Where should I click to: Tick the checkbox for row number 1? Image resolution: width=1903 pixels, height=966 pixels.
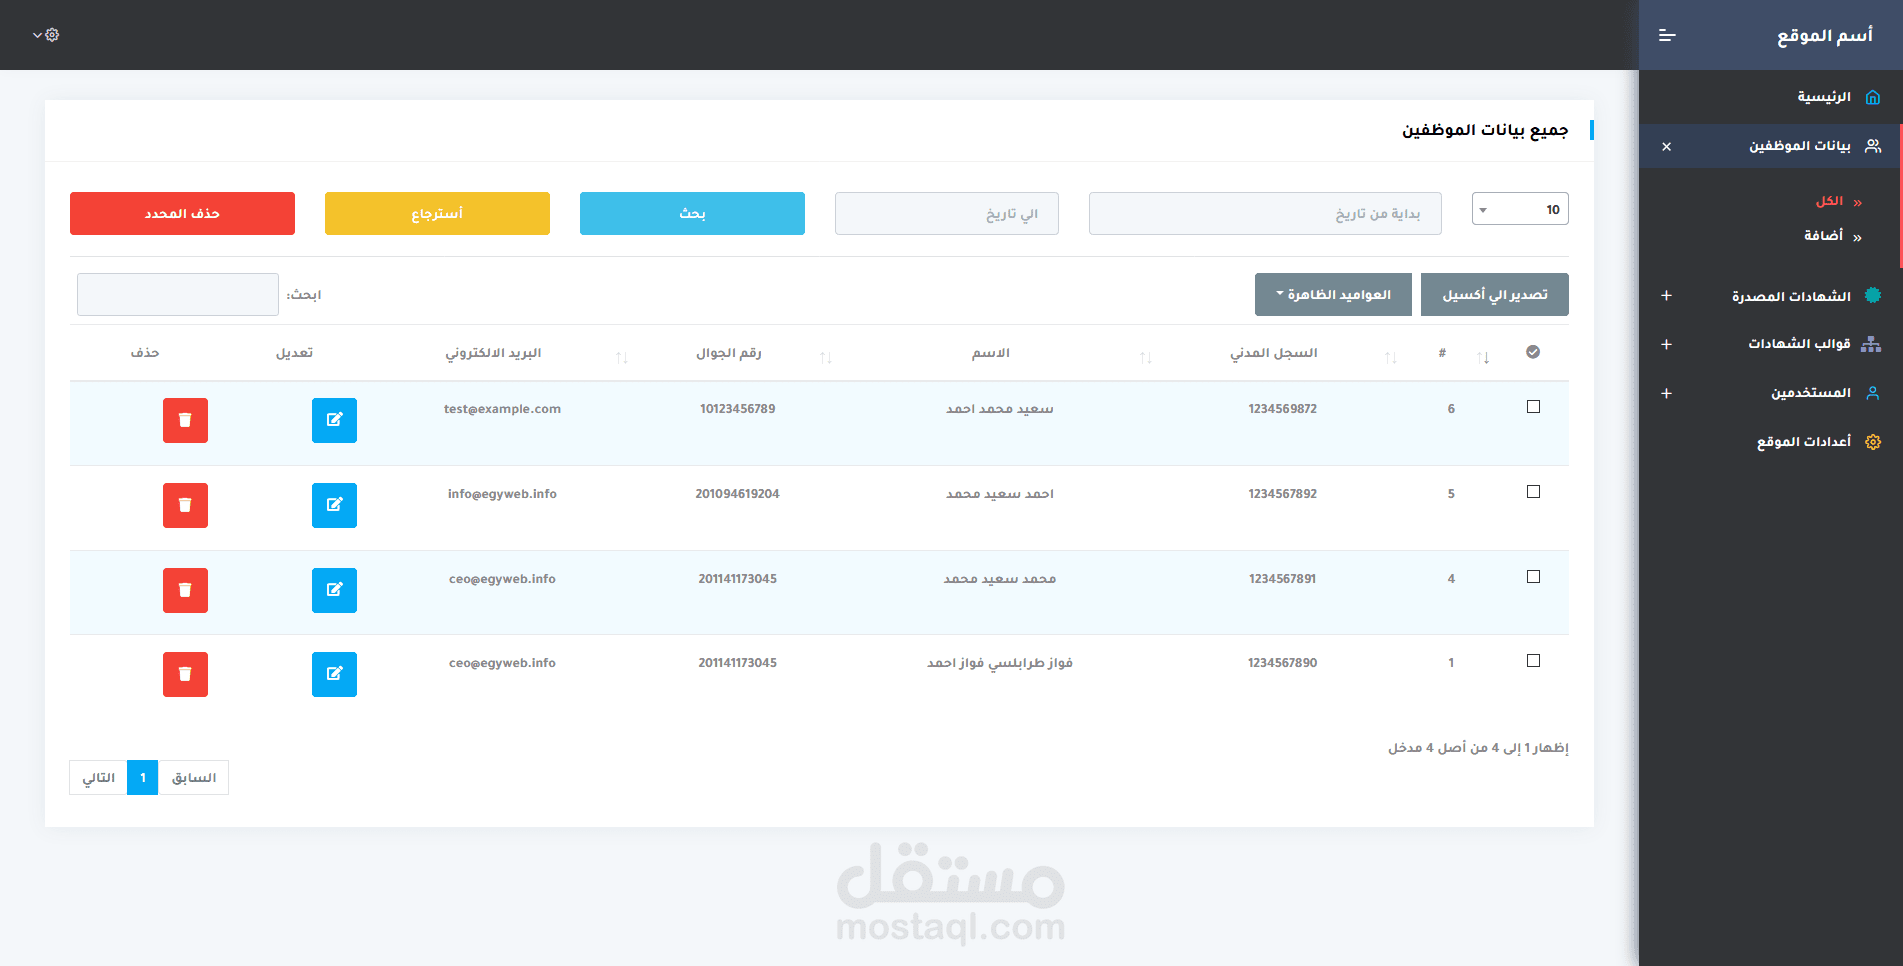1533,661
